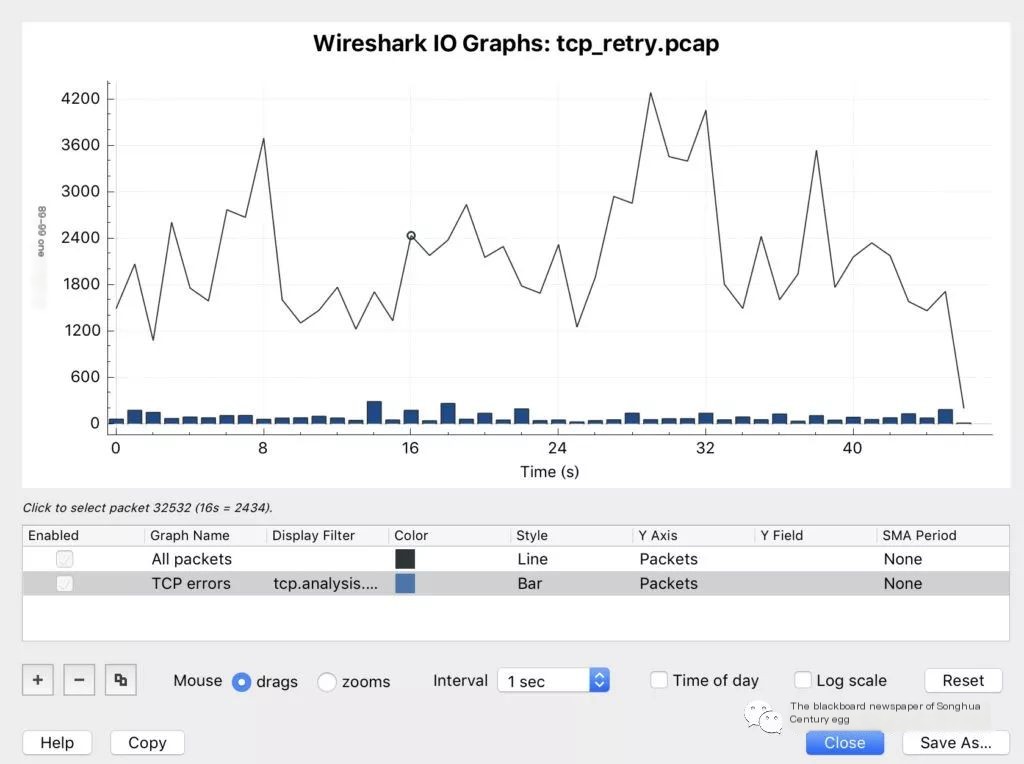Click Save As... button
This screenshot has height=764, width=1024.
pyautogui.click(x=955, y=742)
